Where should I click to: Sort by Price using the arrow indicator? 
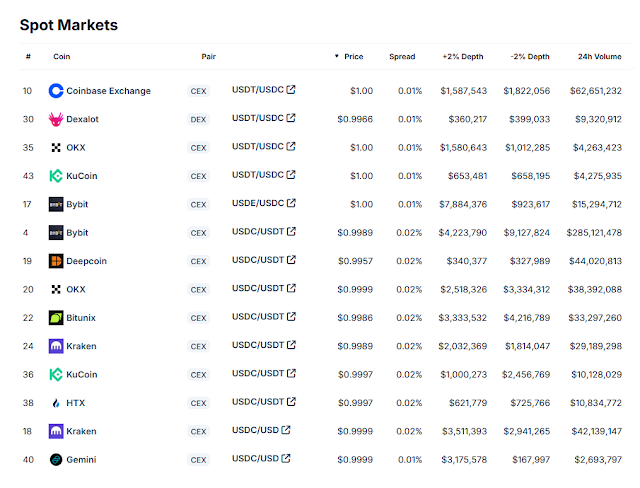[x=337, y=56]
